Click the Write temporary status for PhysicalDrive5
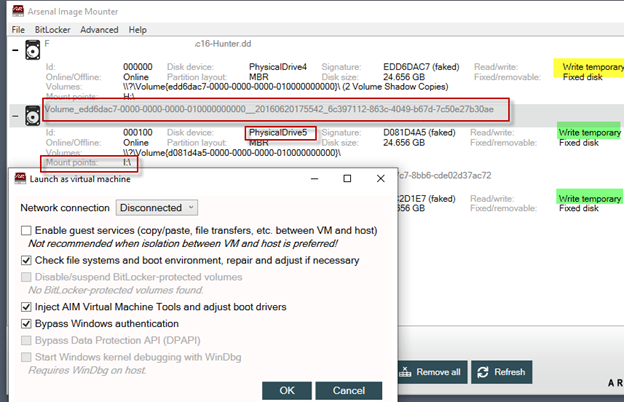Image resolution: width=624 pixels, height=402 pixels. pos(589,133)
